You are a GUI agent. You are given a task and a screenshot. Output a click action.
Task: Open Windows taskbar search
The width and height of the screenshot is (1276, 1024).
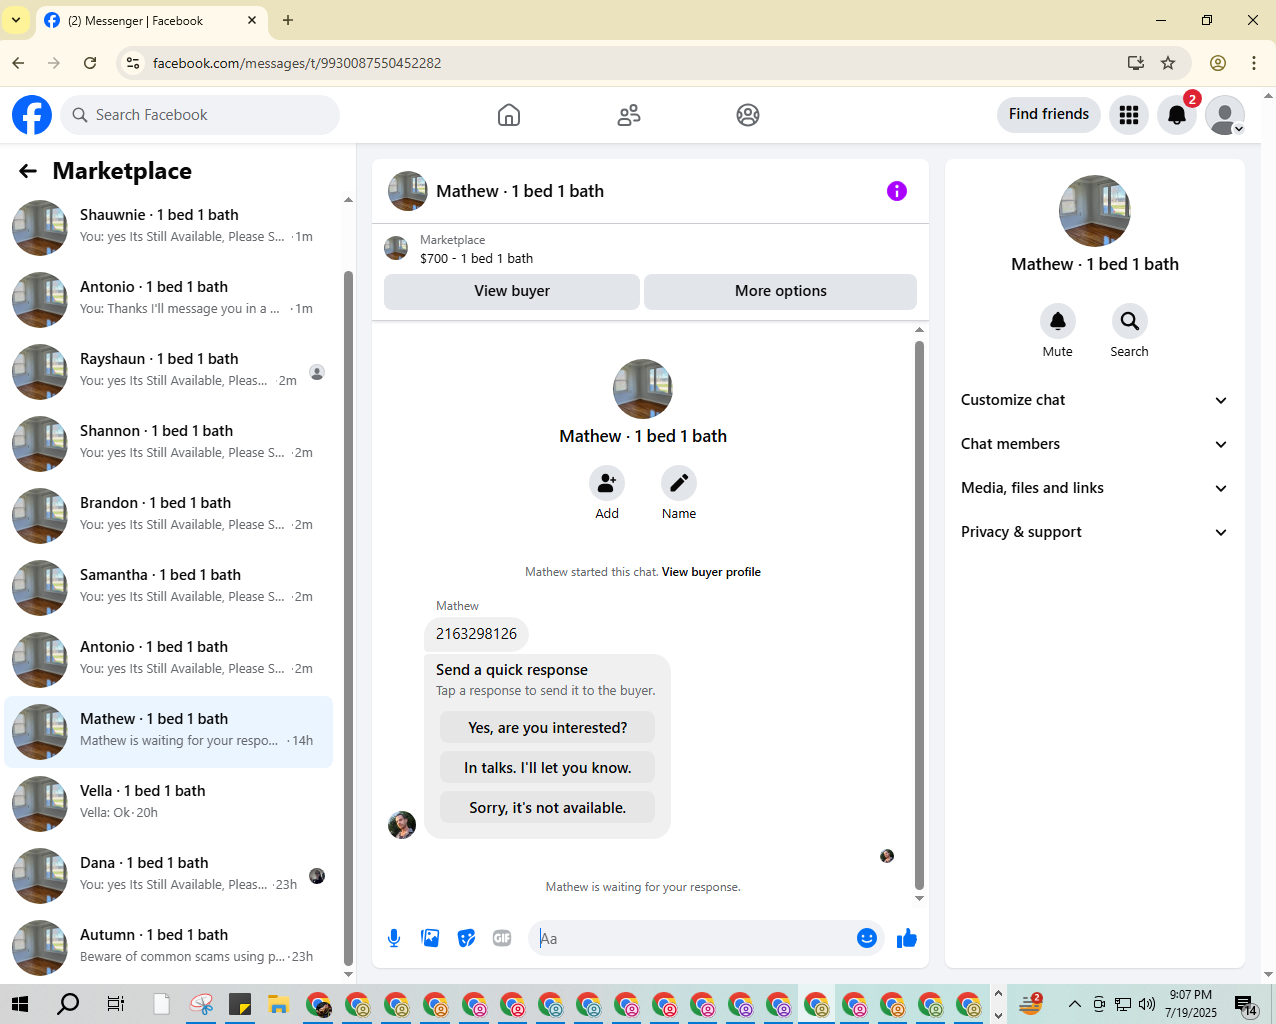pos(68,1004)
